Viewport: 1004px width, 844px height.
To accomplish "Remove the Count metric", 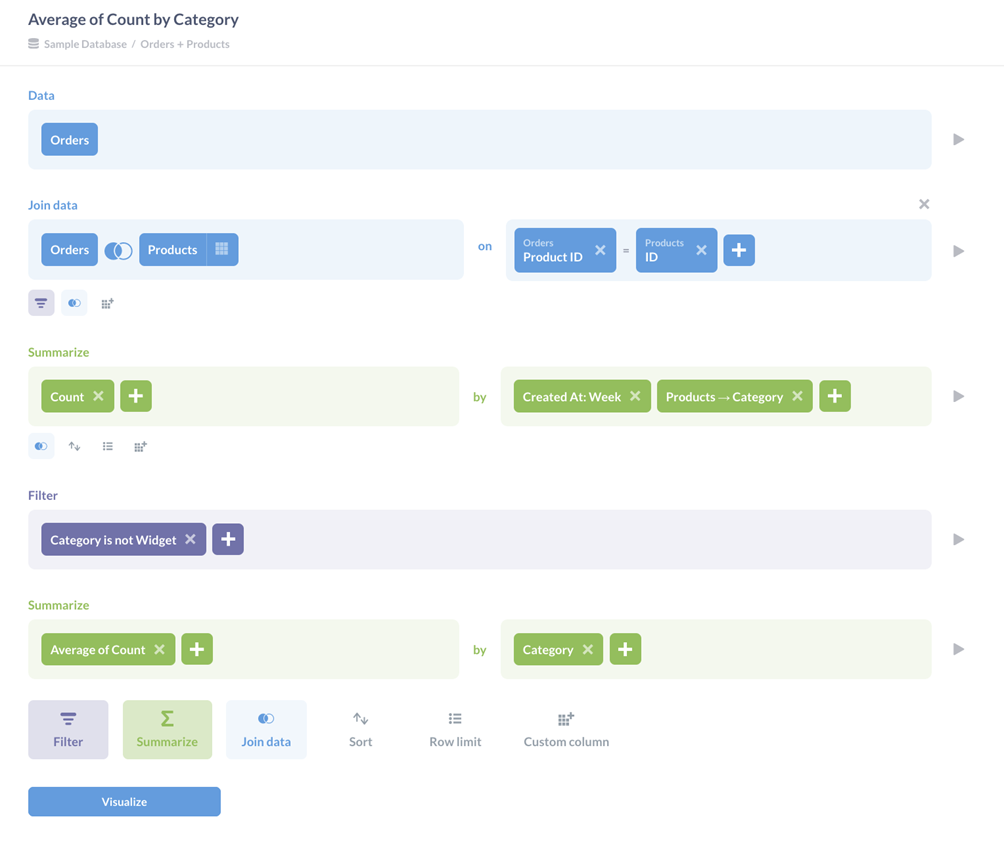I will (x=98, y=396).
